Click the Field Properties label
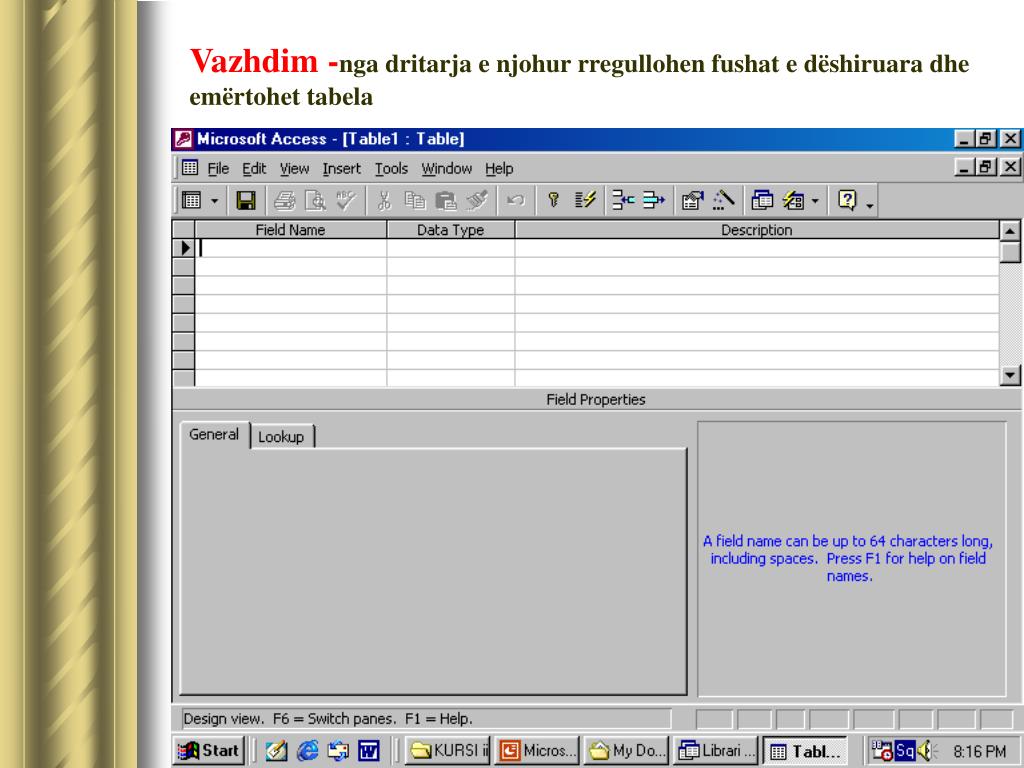Screen dimensions: 1024x768 tap(596, 400)
